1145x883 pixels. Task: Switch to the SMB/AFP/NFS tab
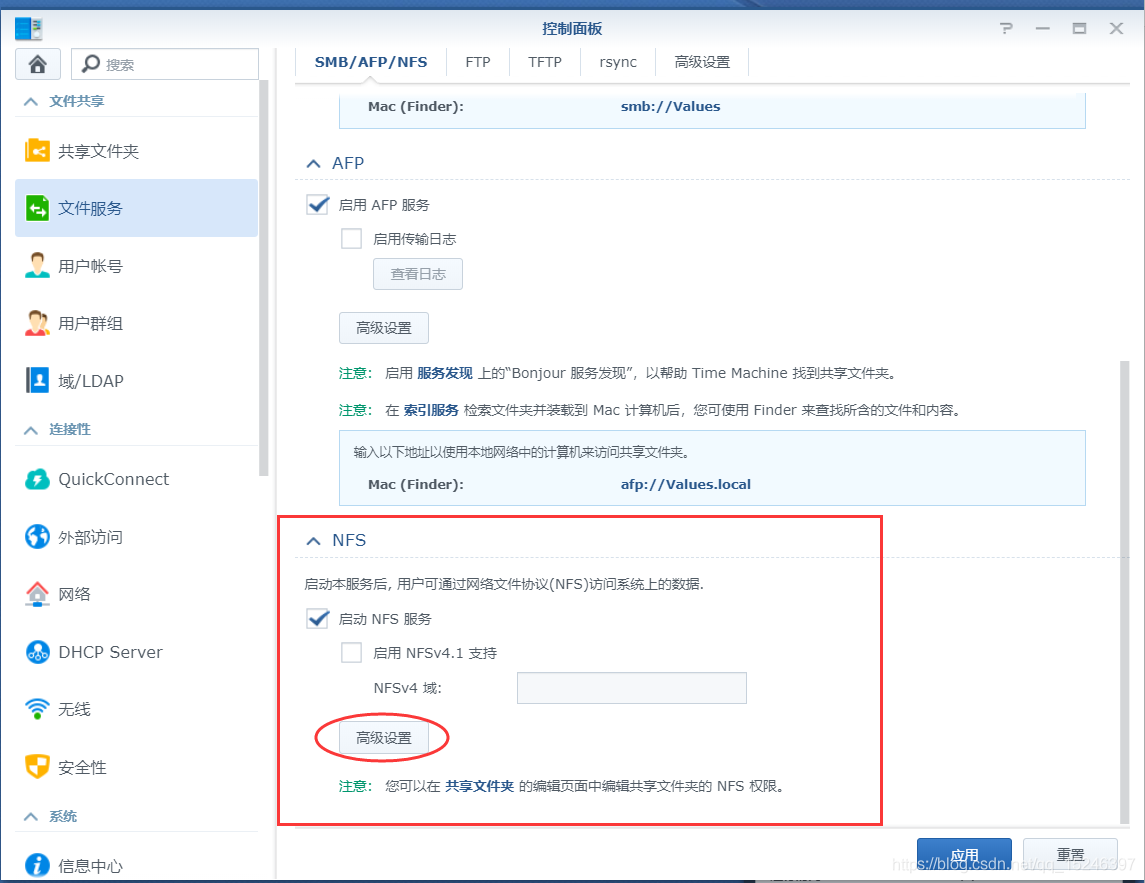371,62
